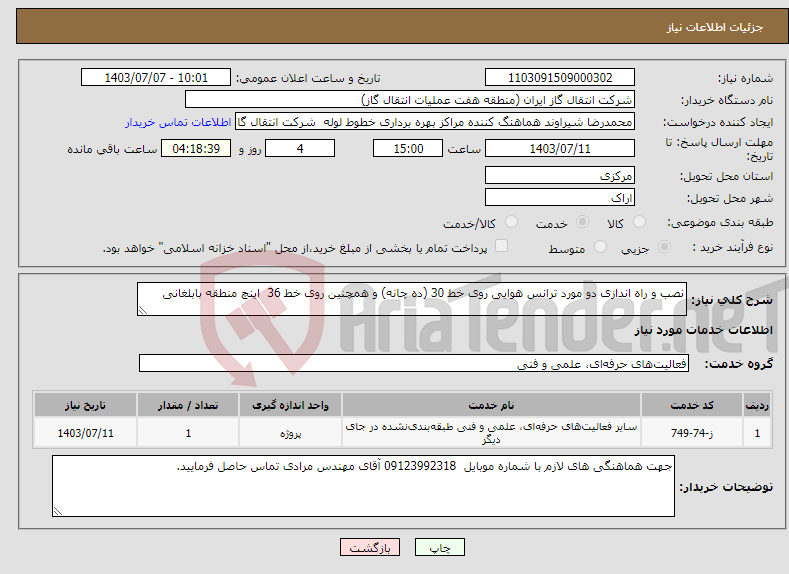This screenshot has height=574, width=789.
Task: Click service code cell ز-74-749
Action: tap(692, 433)
